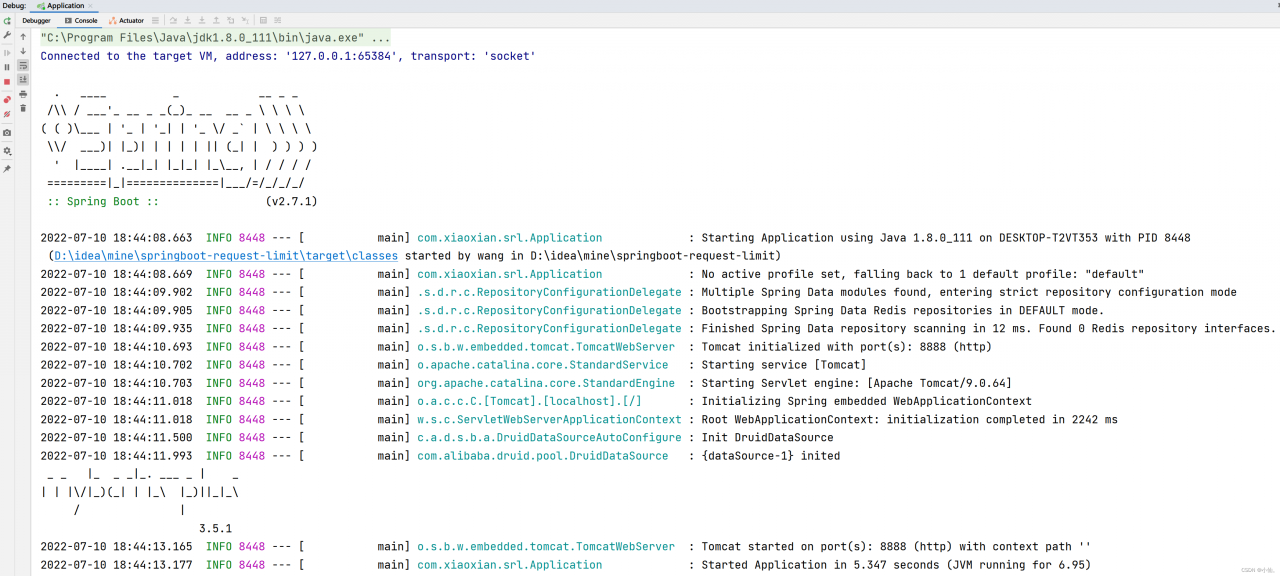Viewport: 1280px width, 576px height.
Task: Stop the application with red square
Action: click(7, 82)
